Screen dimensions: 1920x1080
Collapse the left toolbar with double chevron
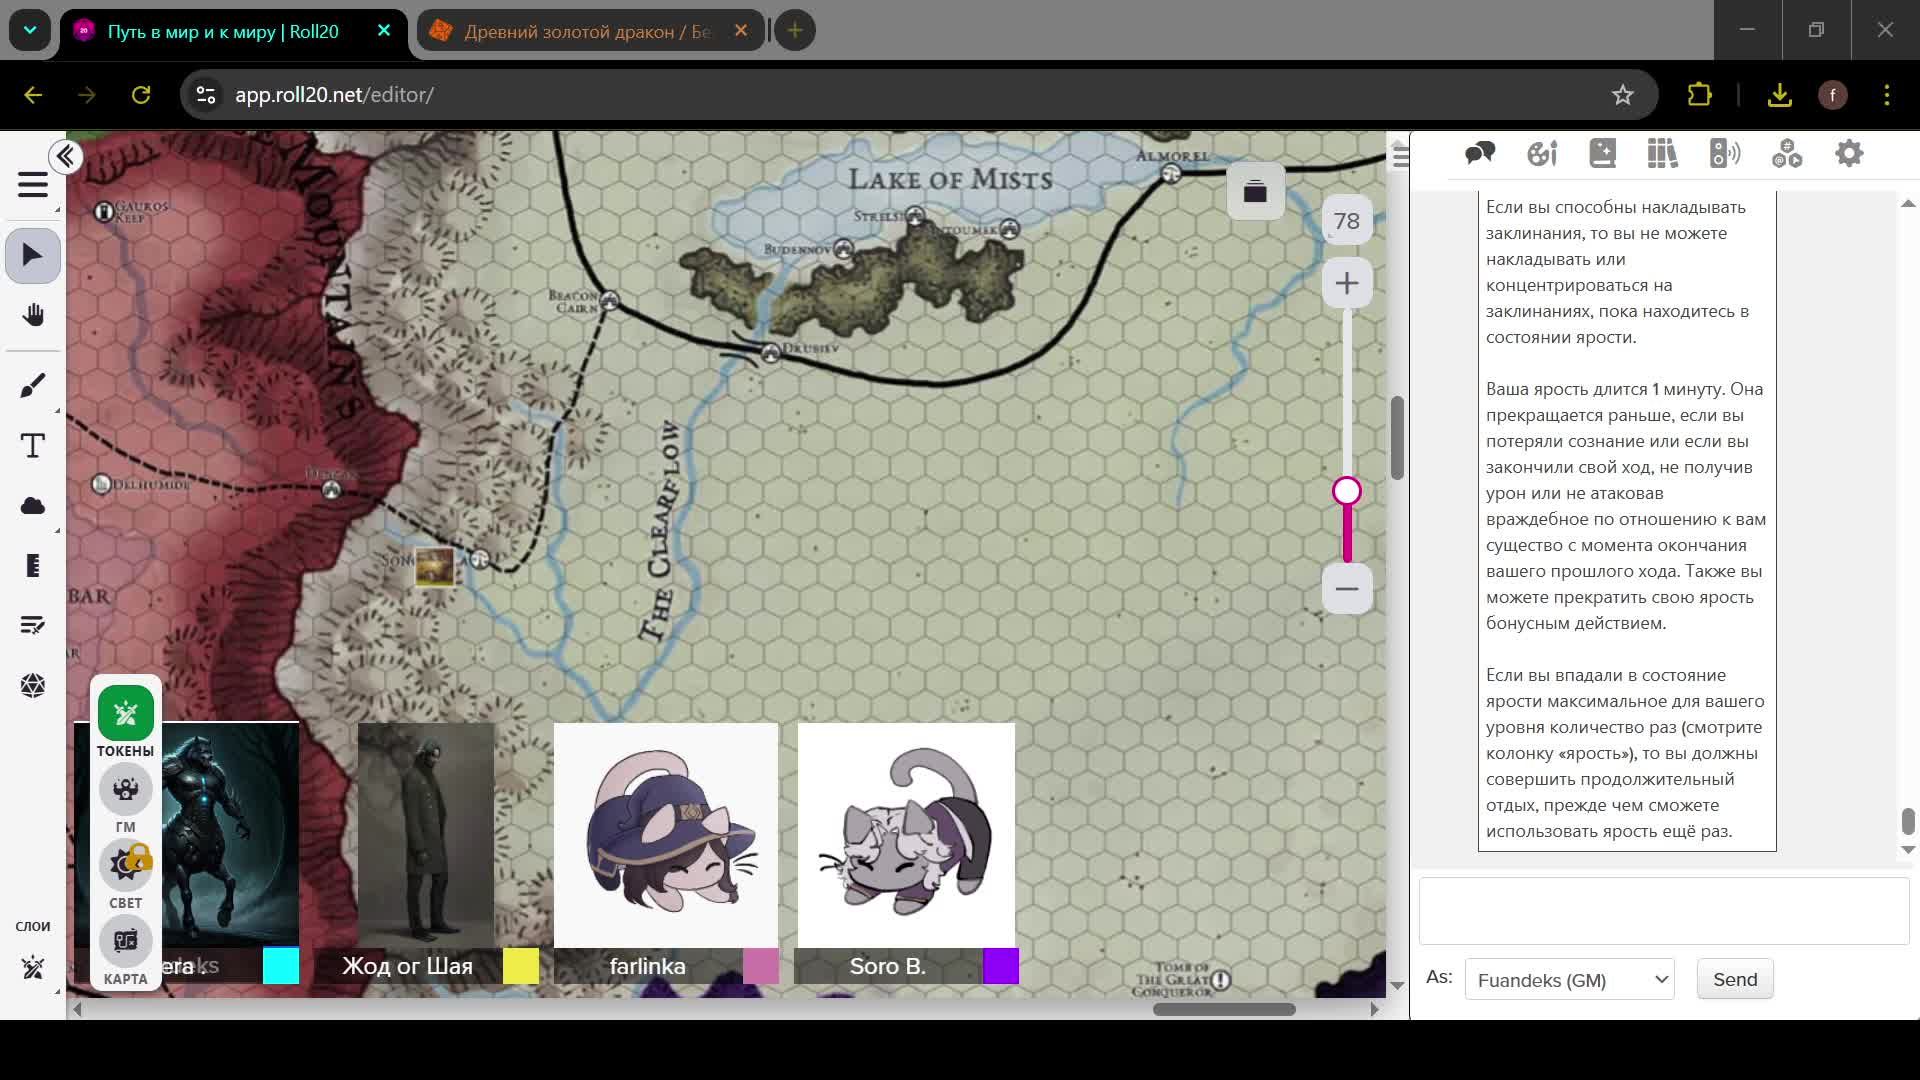click(66, 157)
